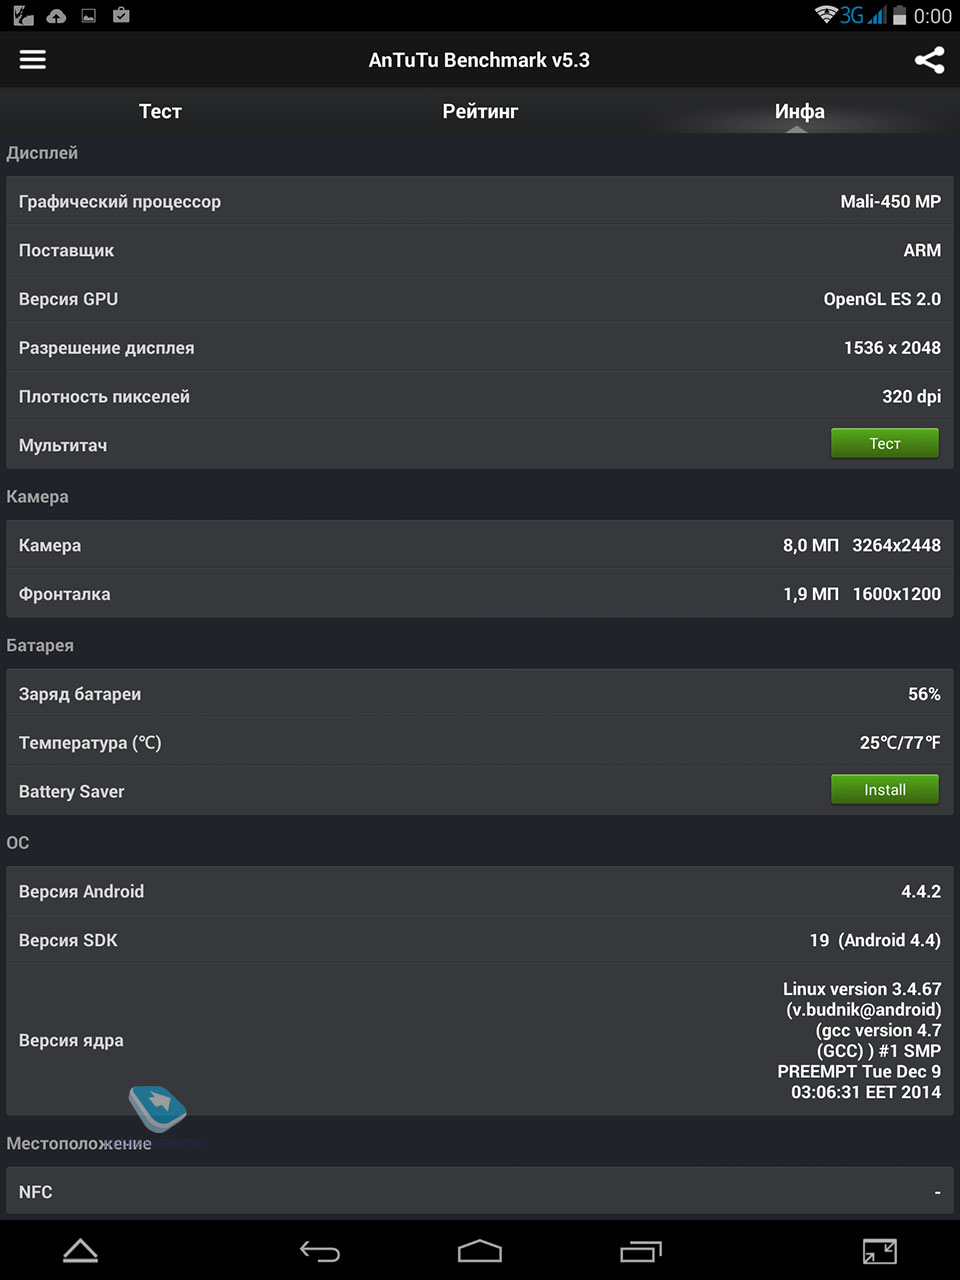
Task: Tap the Версия Android row
Action: 480,891
